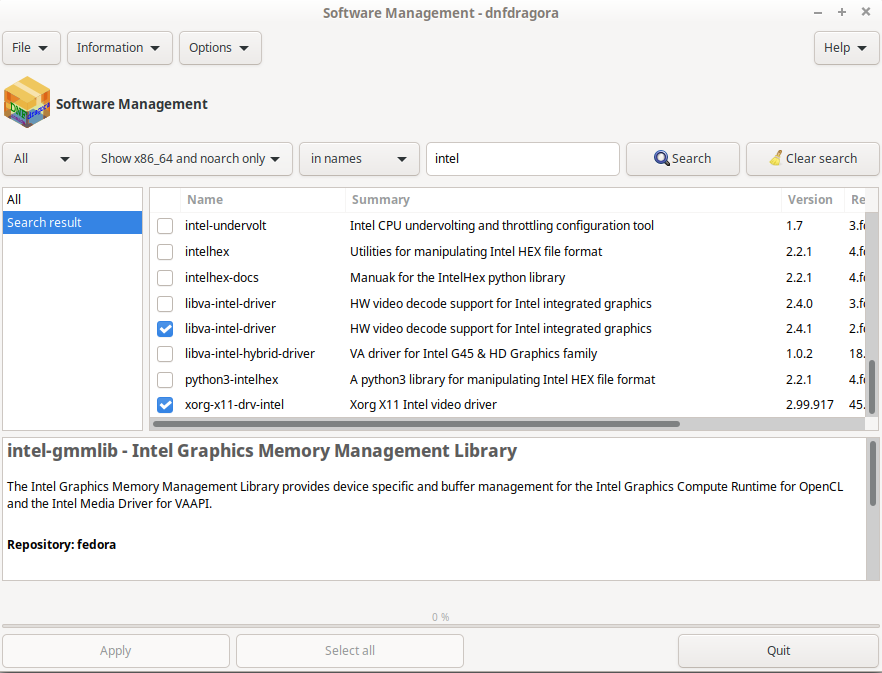882x673 pixels.
Task: Click the Apply button
Action: (x=116, y=651)
